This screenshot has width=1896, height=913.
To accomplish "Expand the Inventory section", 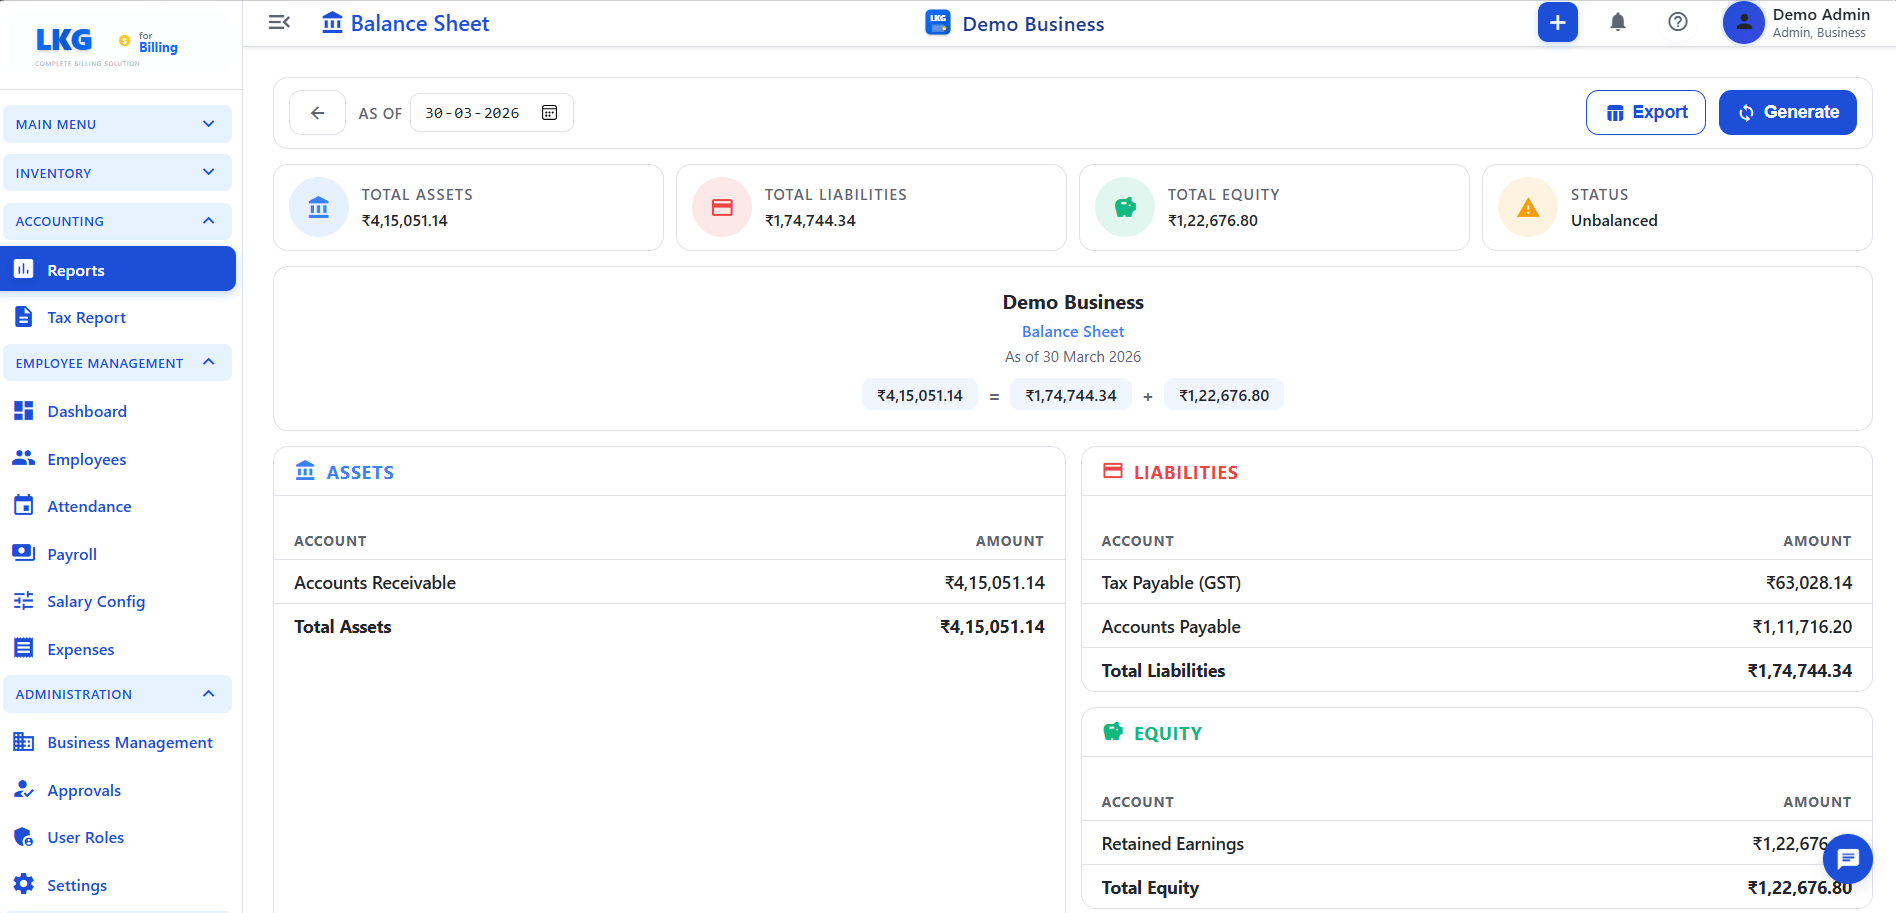I will [117, 173].
